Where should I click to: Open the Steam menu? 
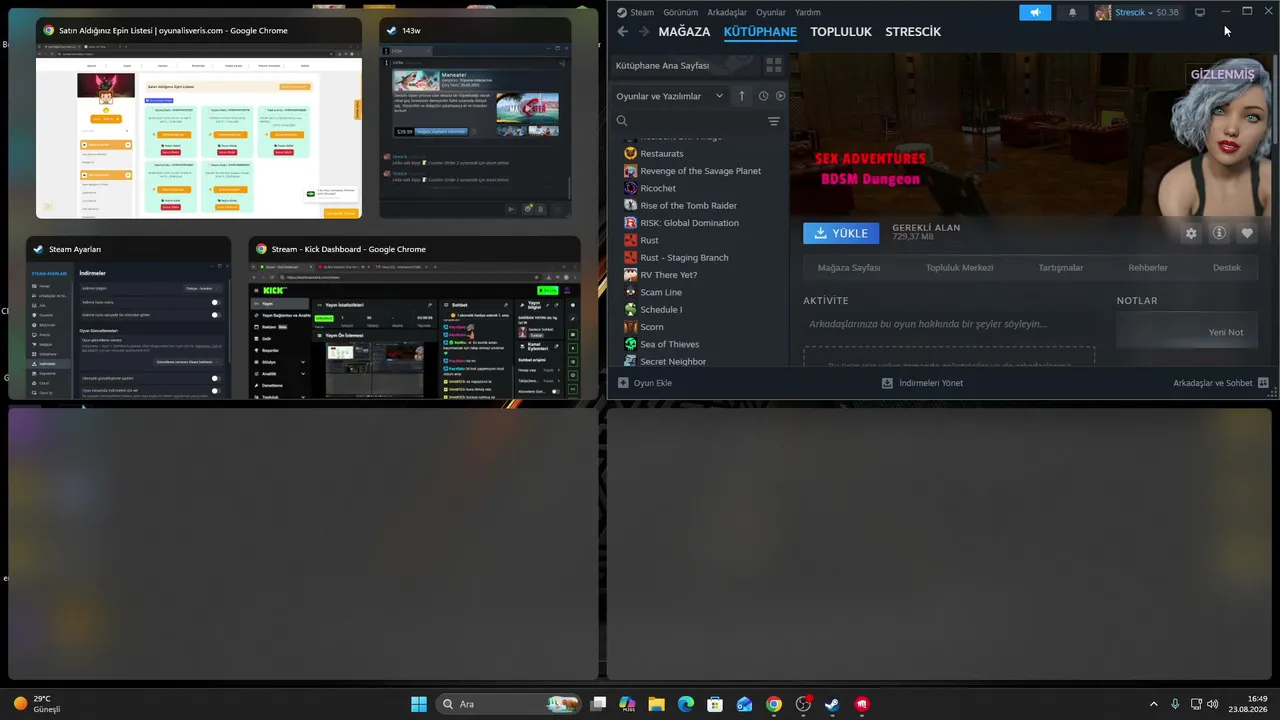642,13
